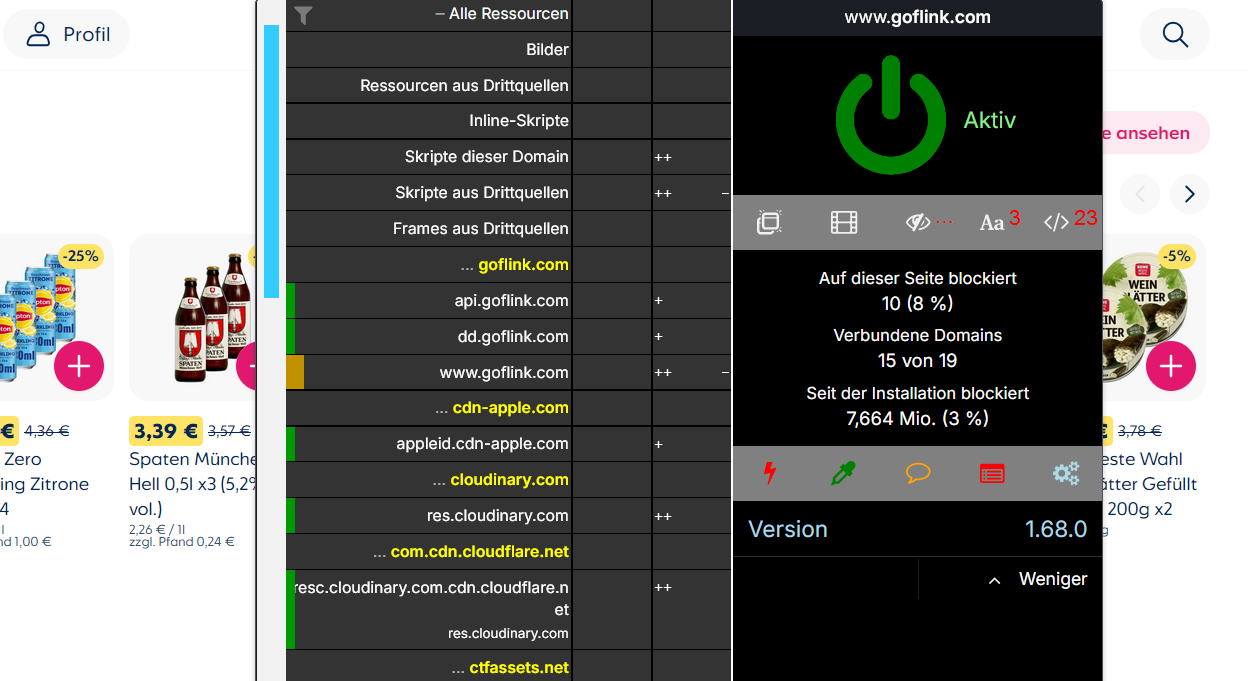The image size is (1248, 681).
Task: Click the Spaten Münchner Hell product title
Action: tap(193, 483)
